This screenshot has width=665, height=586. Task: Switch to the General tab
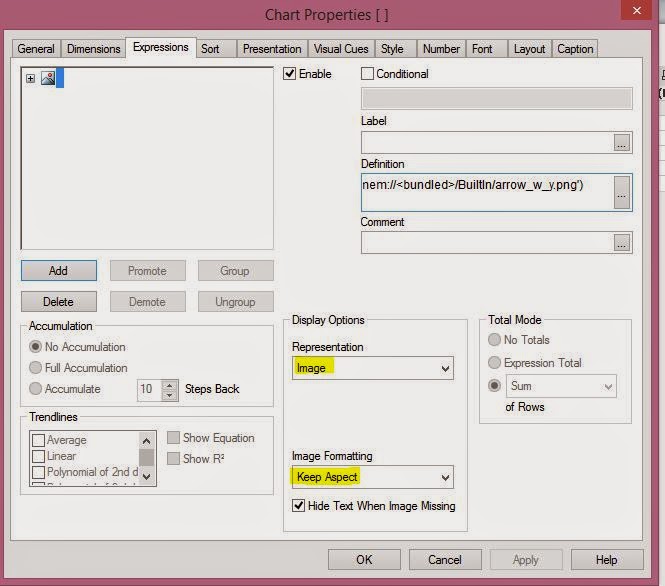(36, 49)
